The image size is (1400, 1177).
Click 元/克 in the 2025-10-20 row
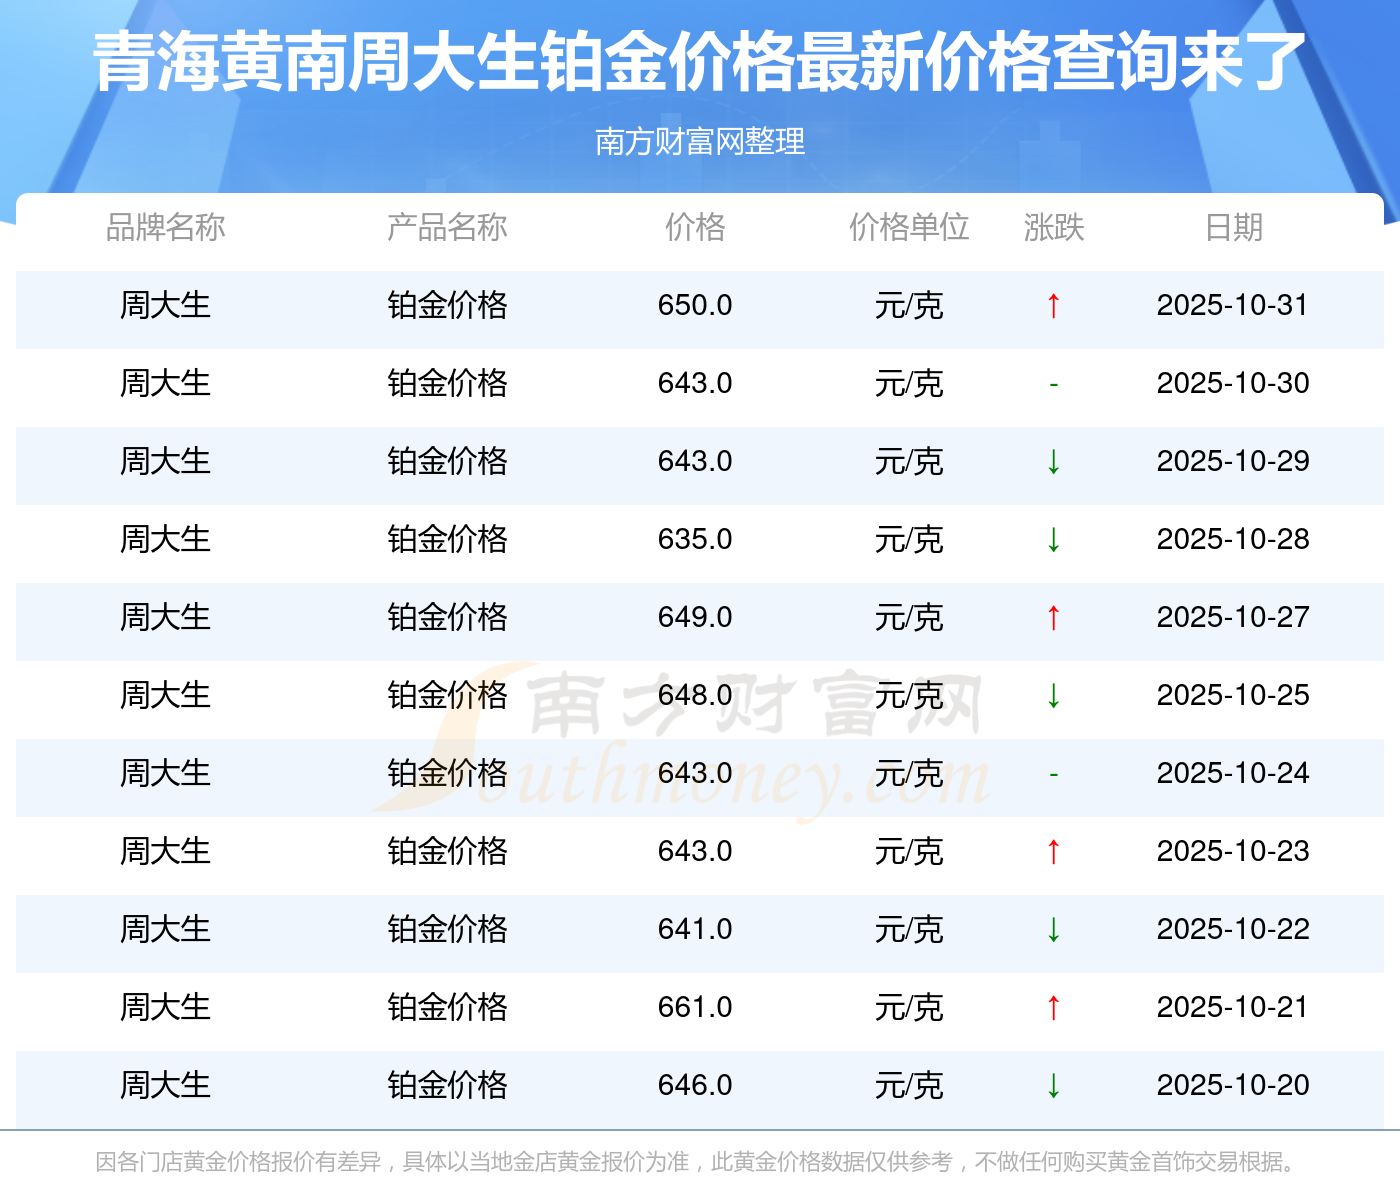pyautogui.click(x=909, y=1085)
